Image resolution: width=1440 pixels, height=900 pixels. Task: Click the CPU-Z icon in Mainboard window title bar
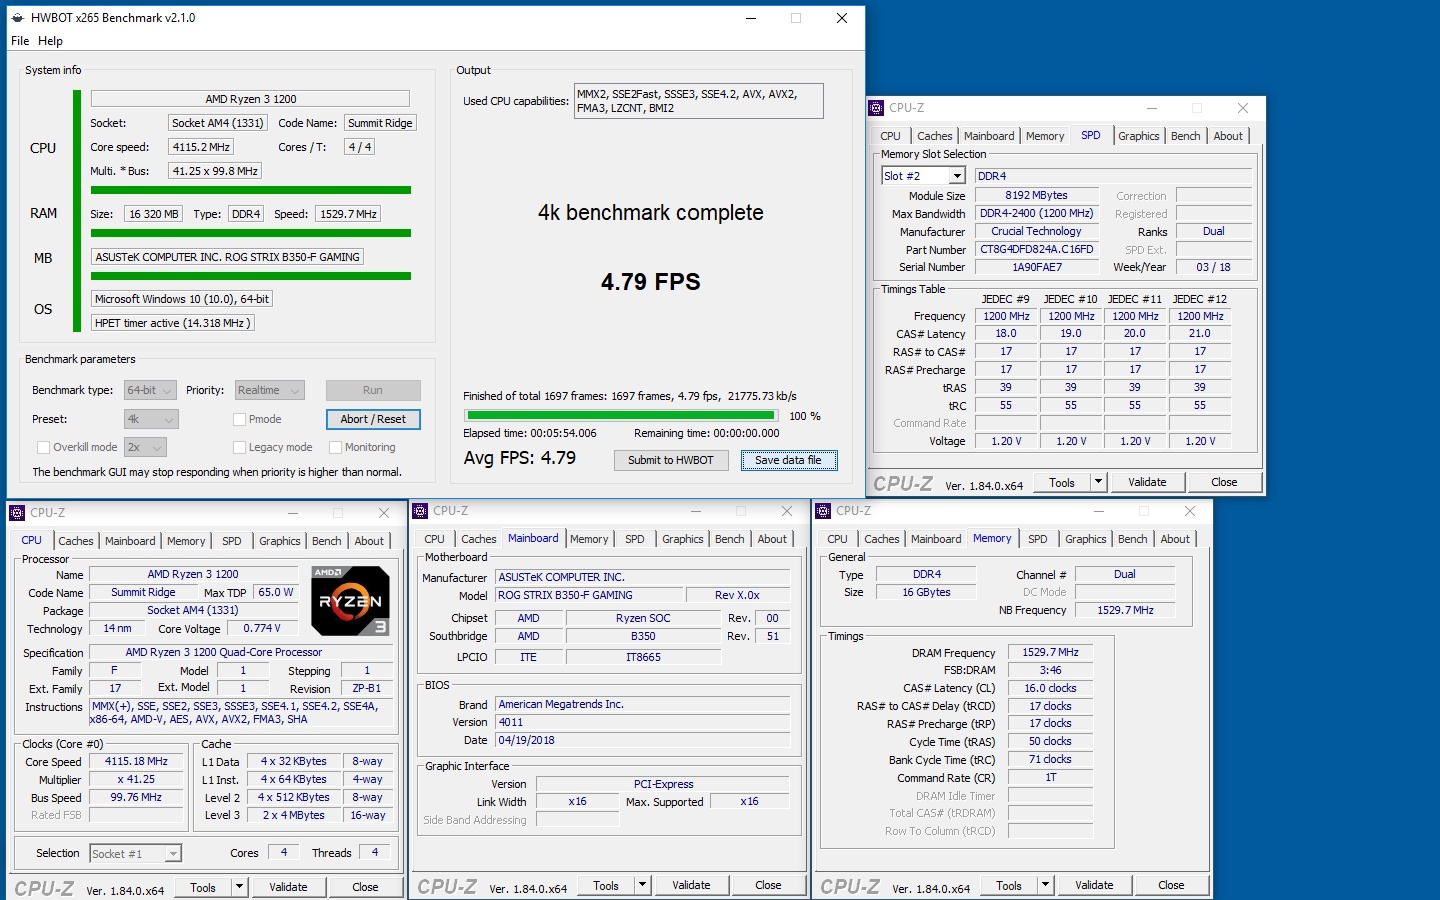pyautogui.click(x=421, y=511)
